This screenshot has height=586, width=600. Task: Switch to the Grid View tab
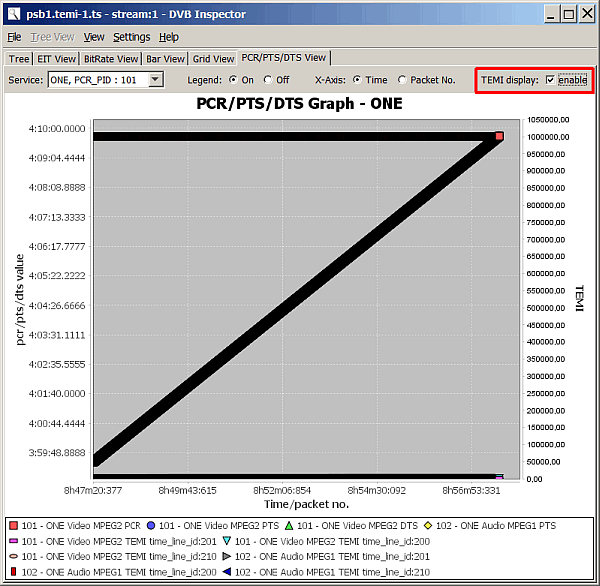214,59
